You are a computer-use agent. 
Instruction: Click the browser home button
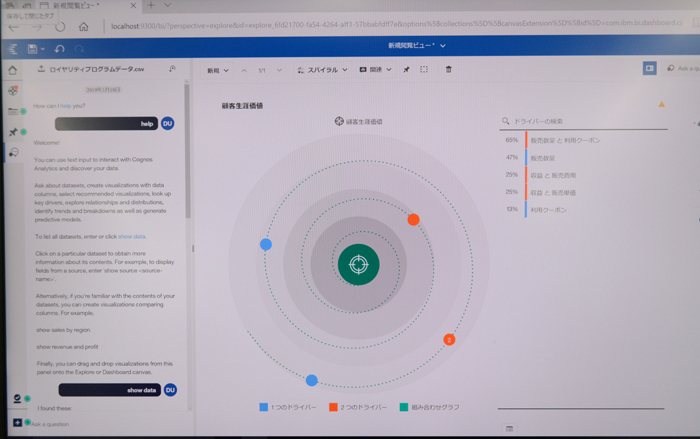(x=83, y=27)
